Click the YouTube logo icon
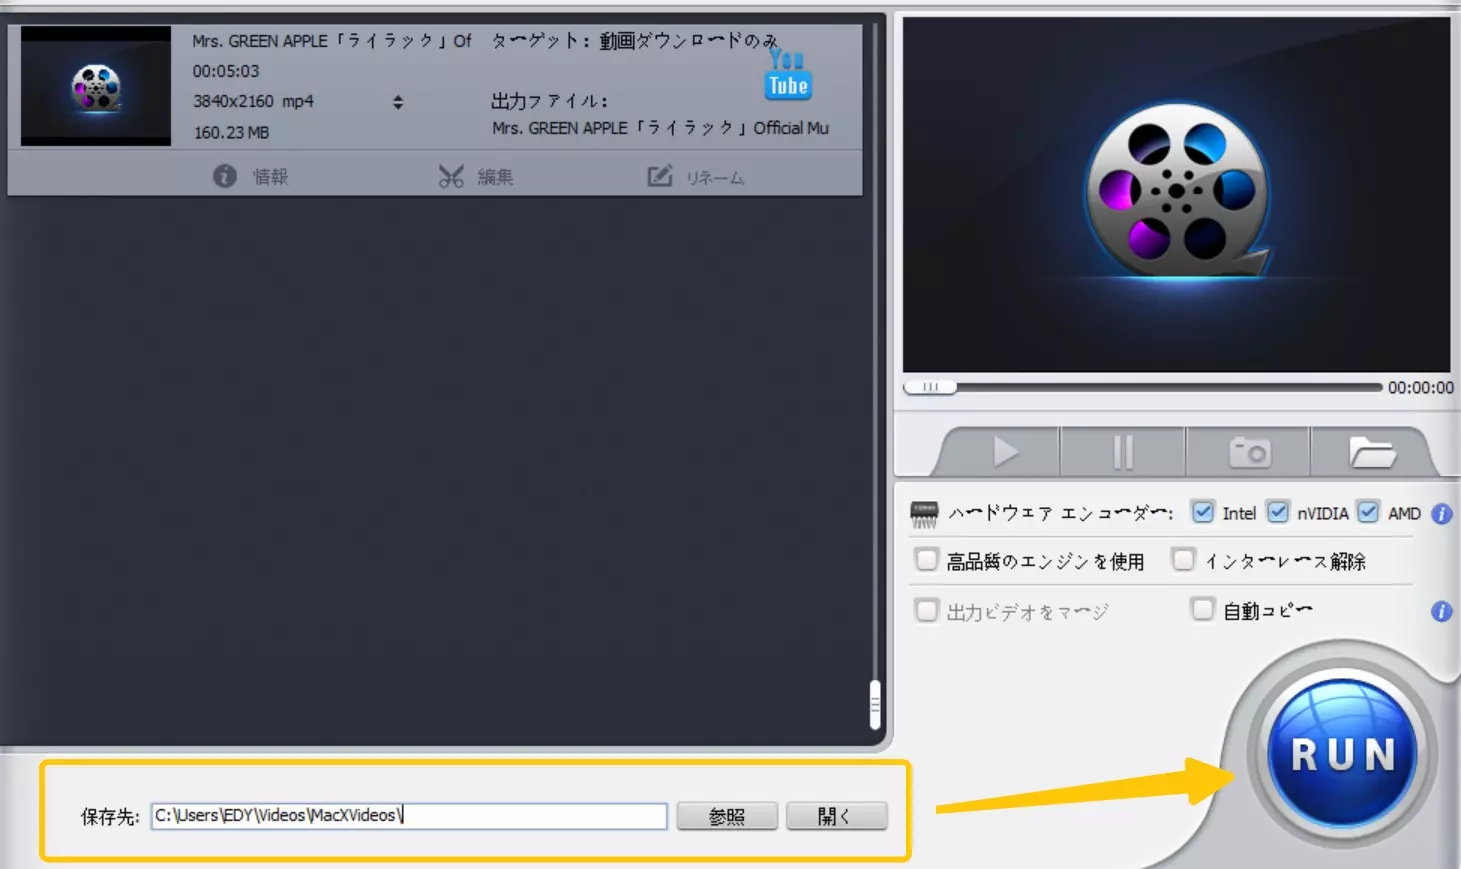This screenshot has height=869, width=1461. 788,76
